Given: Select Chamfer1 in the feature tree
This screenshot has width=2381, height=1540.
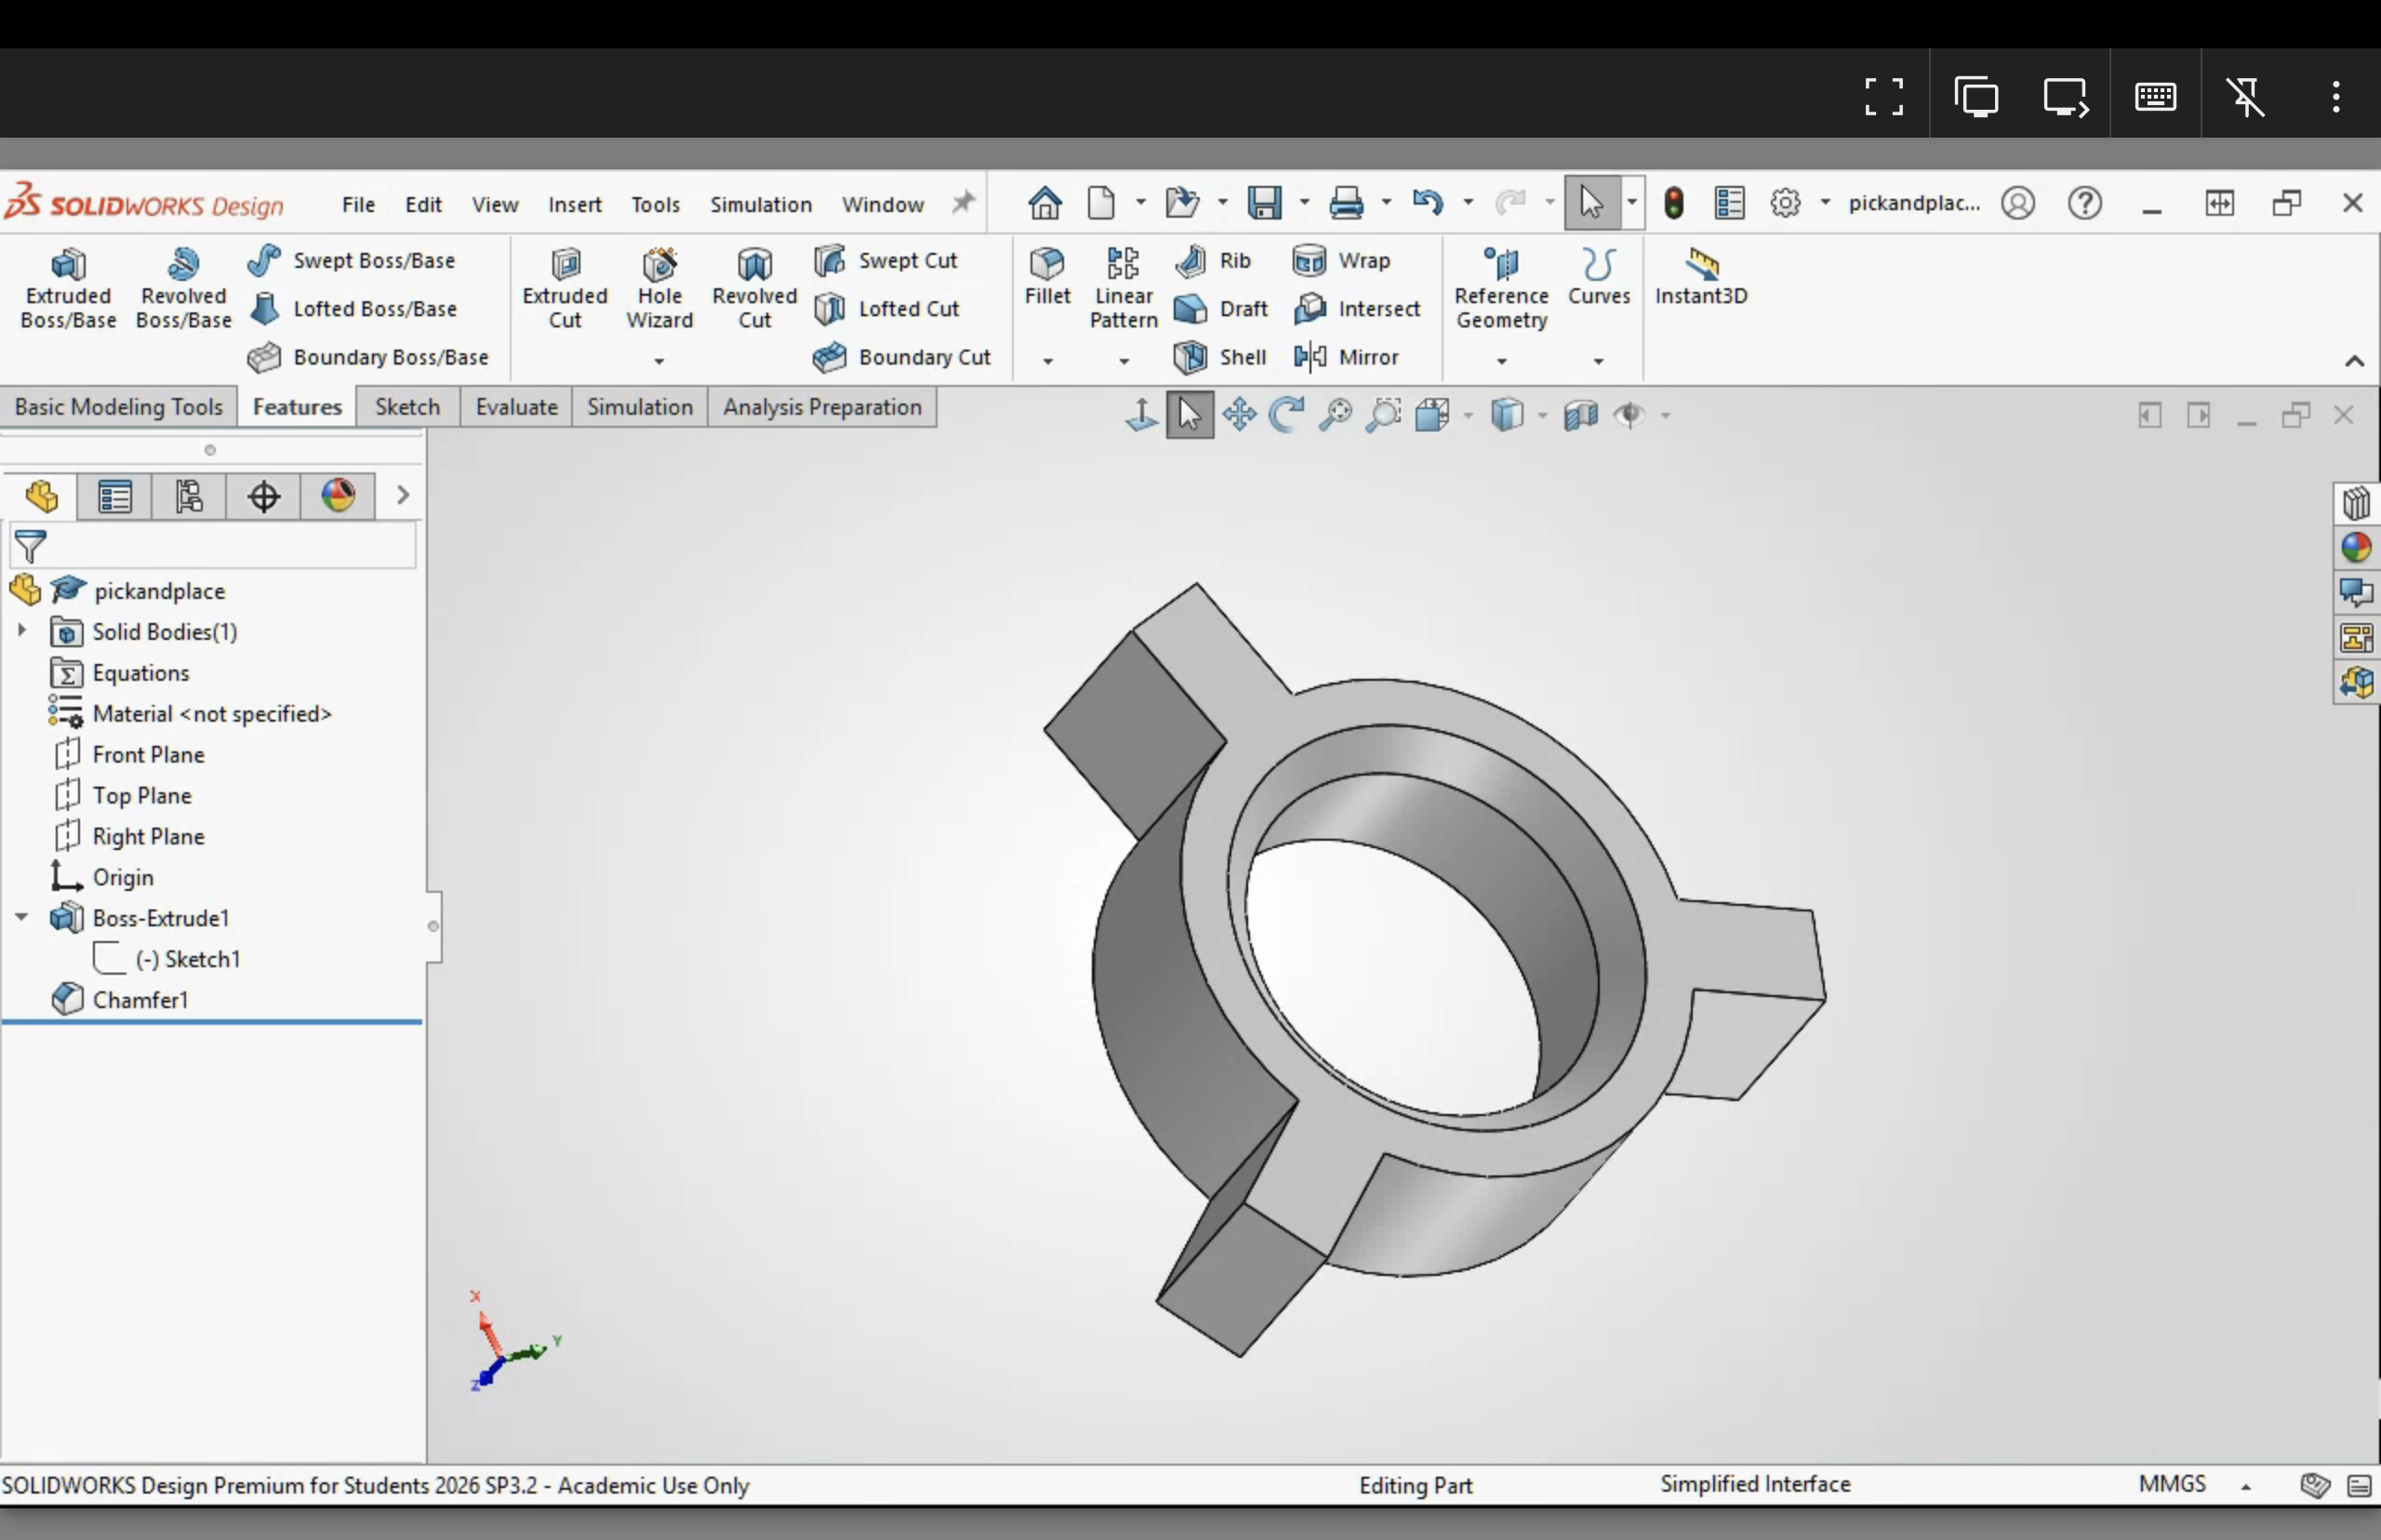Looking at the screenshot, I should coord(140,999).
